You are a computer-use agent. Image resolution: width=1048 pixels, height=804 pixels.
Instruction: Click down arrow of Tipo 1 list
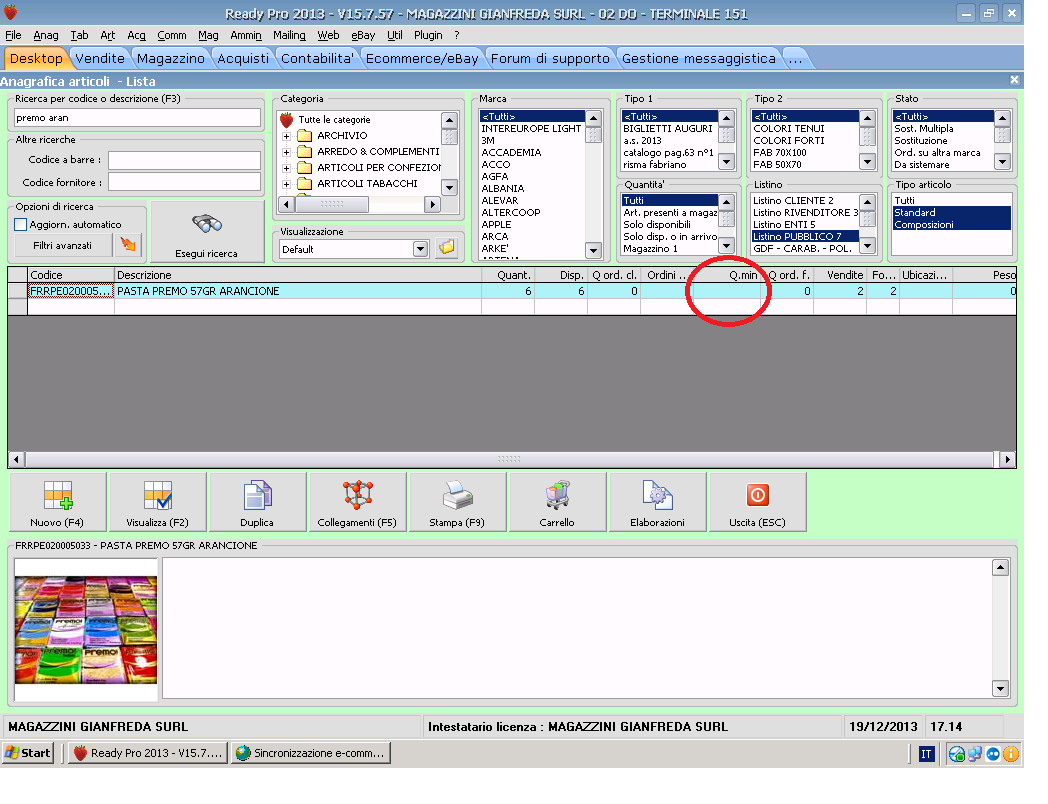(x=726, y=161)
